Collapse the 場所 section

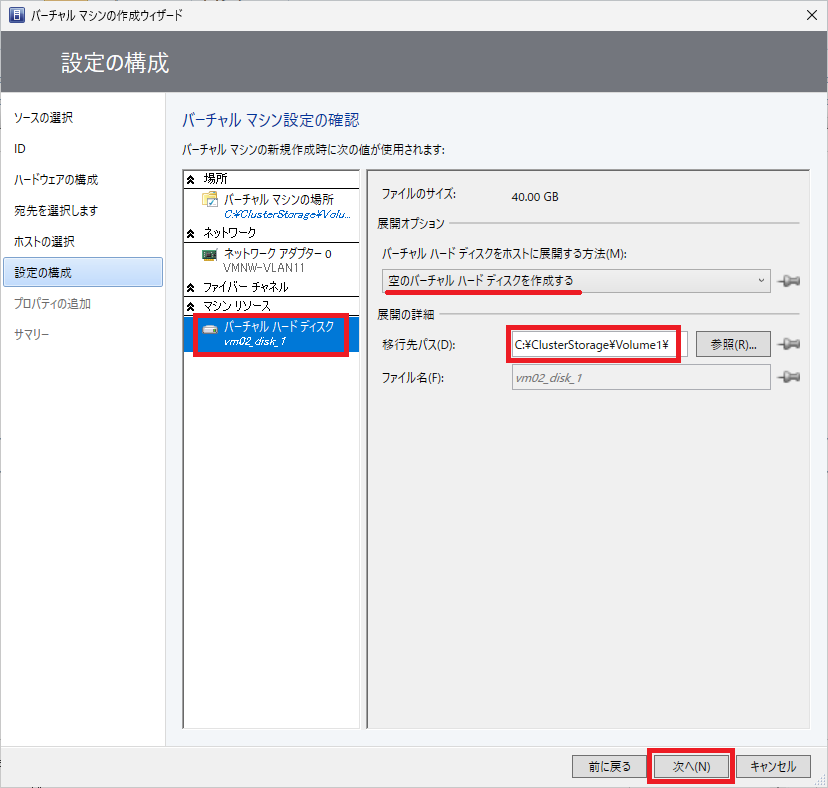[x=191, y=179]
